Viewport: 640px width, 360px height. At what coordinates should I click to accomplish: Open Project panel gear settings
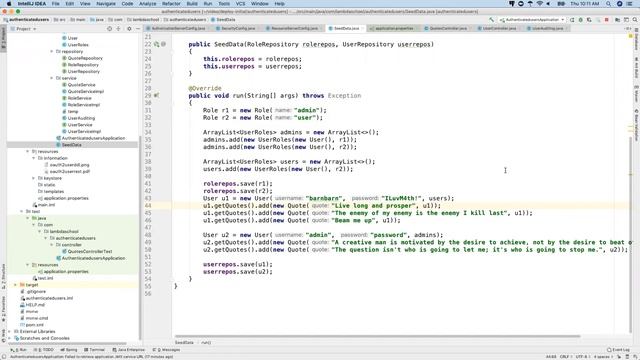[x=129, y=29]
